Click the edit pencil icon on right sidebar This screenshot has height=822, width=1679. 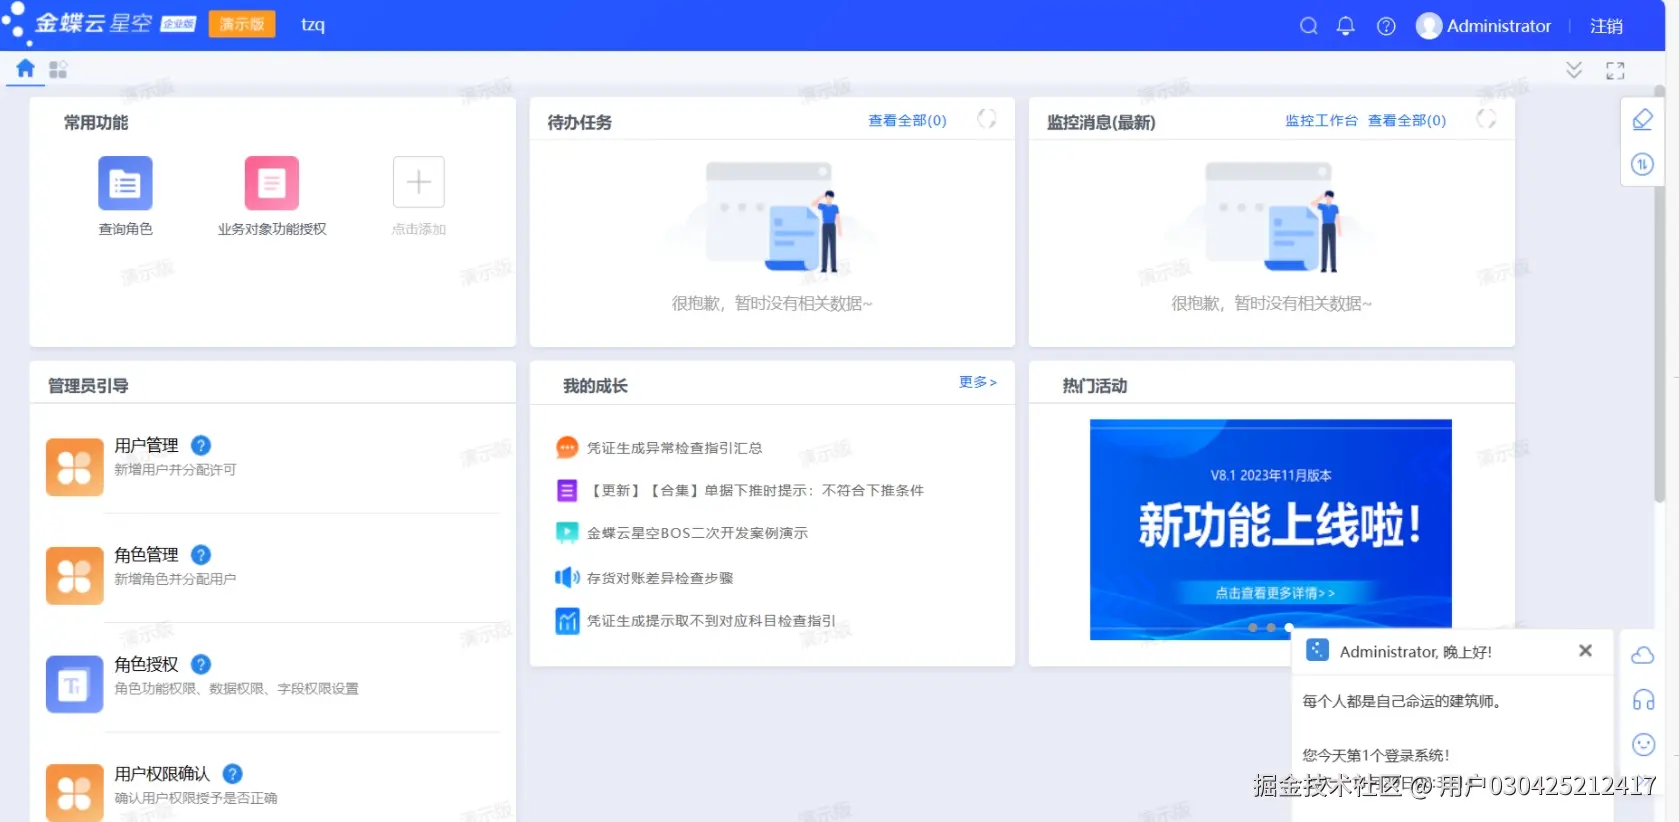click(1642, 120)
